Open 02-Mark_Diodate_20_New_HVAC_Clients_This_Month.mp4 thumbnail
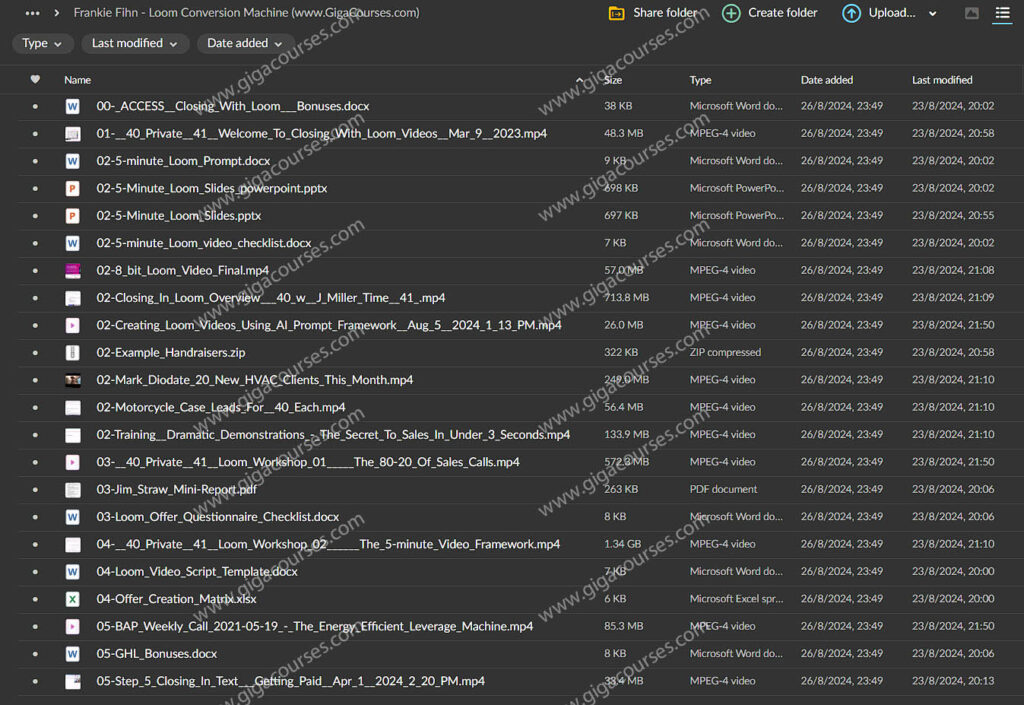The width and height of the screenshot is (1024, 705). click(x=73, y=380)
